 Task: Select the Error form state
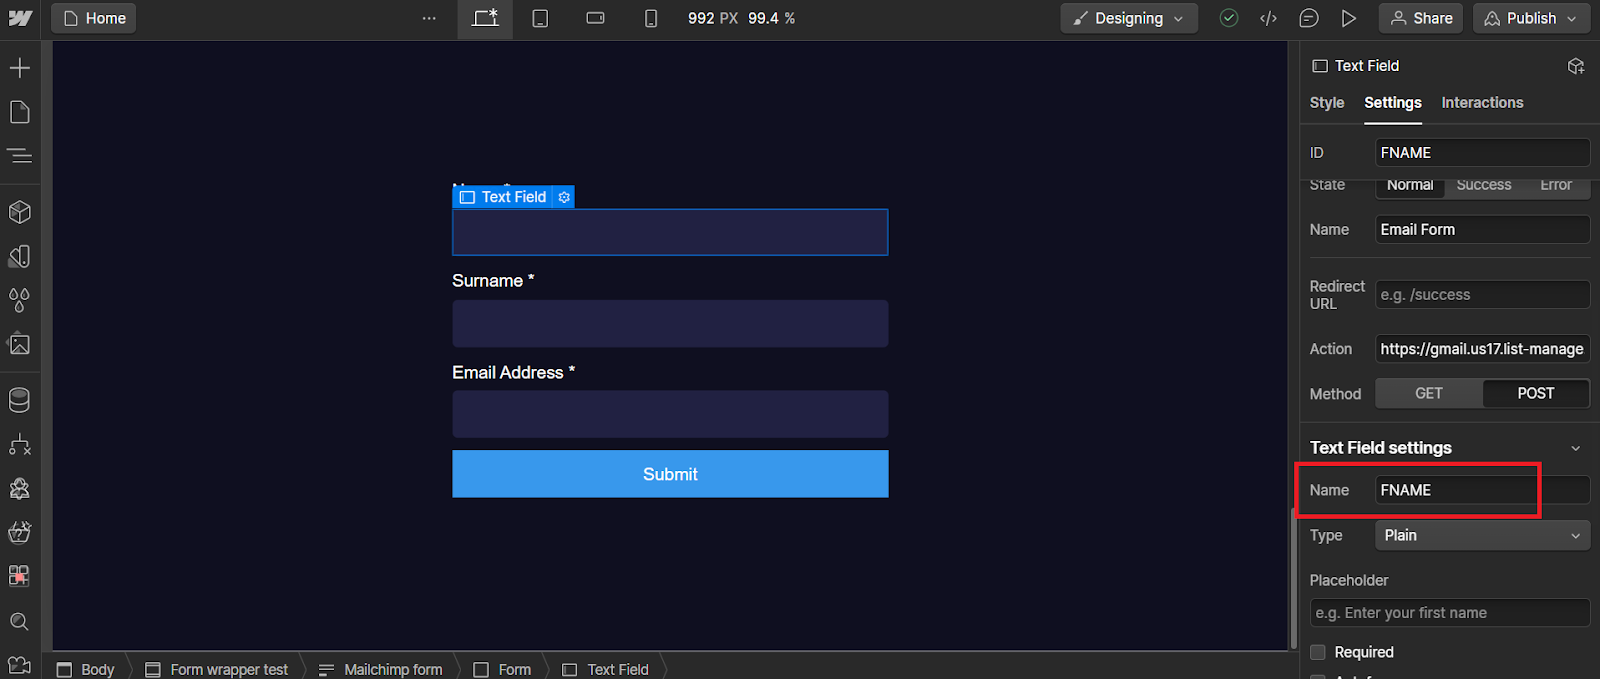coord(1556,186)
